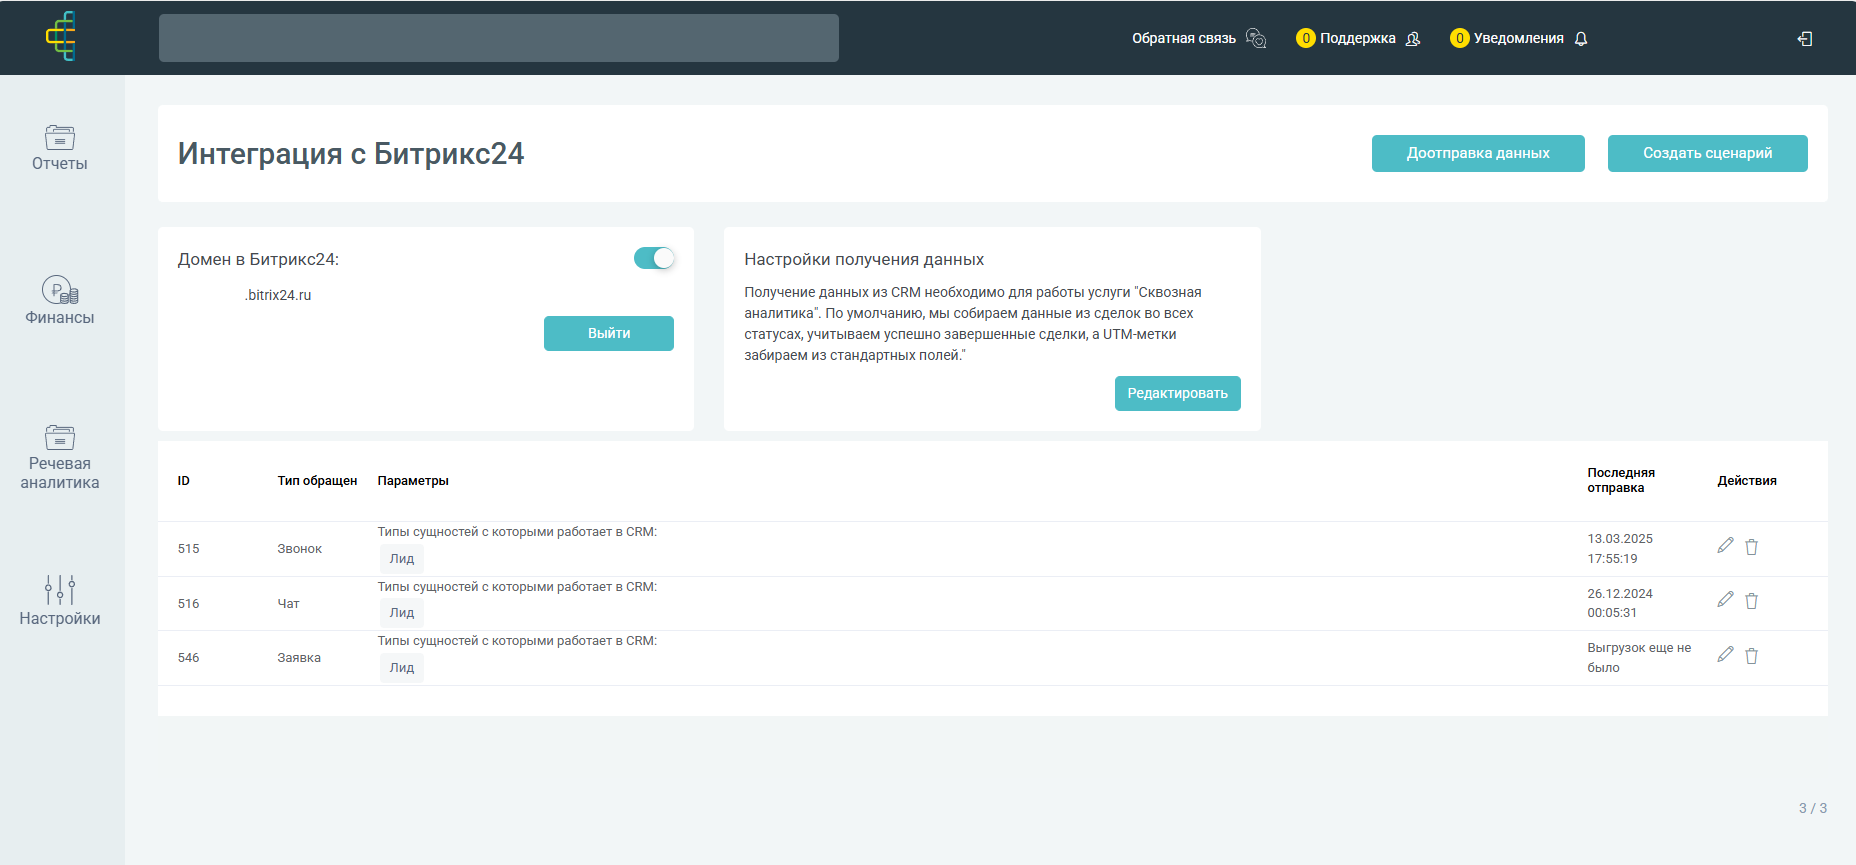Viewport: 1856px width, 865px height.
Task: Click the date 13.03.2025 17:55:19
Action: click(x=1620, y=549)
